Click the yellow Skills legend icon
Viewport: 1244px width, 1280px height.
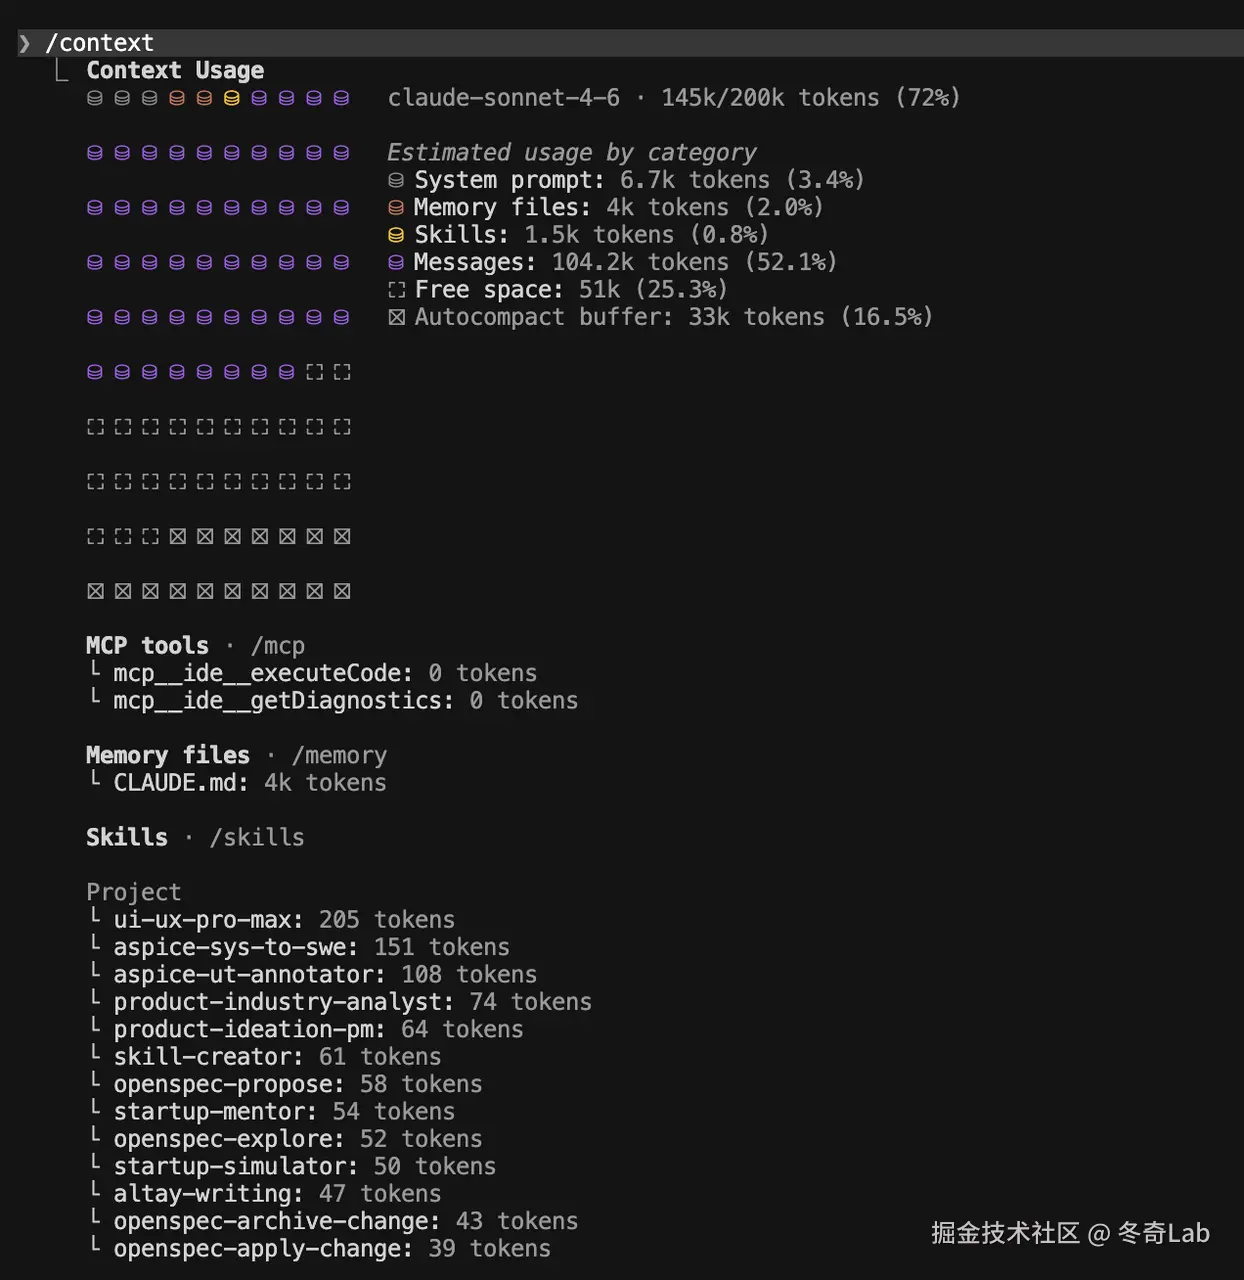coord(396,235)
